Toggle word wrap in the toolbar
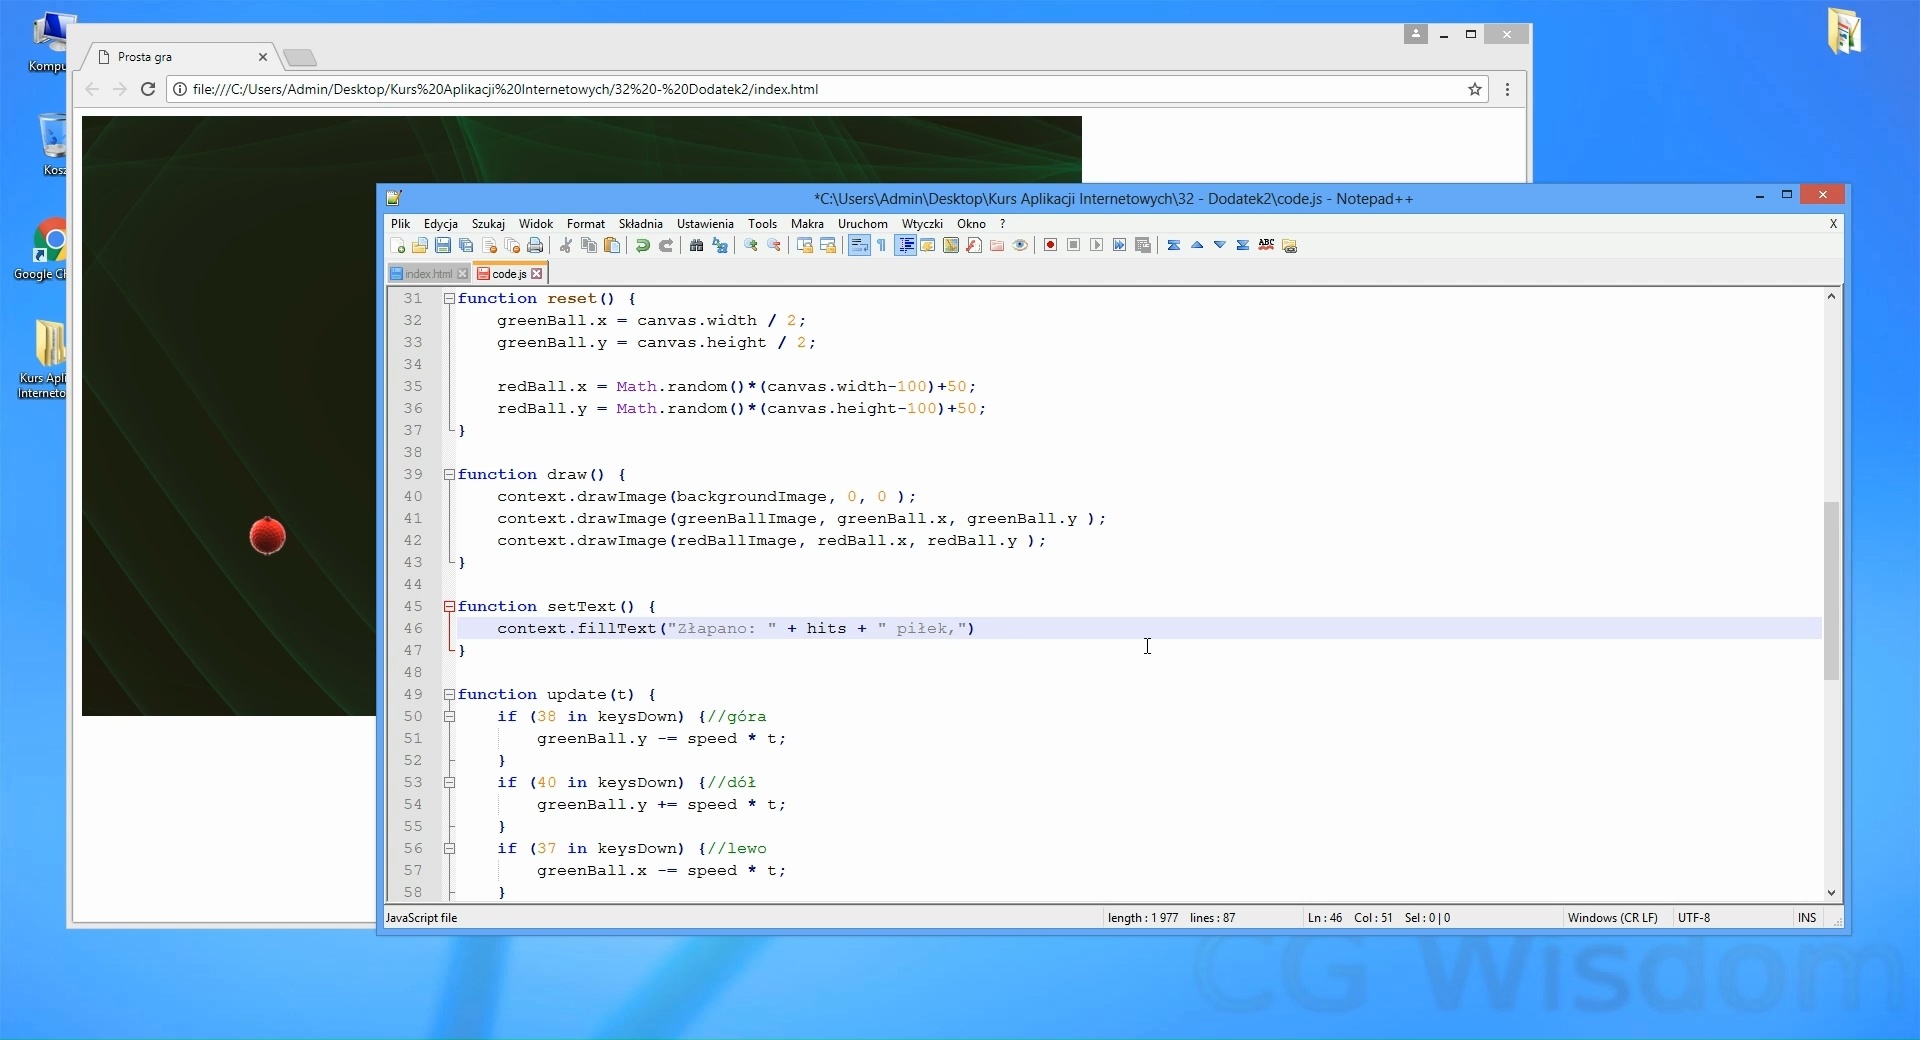Screen dimensions: 1920x1040 pos(859,246)
